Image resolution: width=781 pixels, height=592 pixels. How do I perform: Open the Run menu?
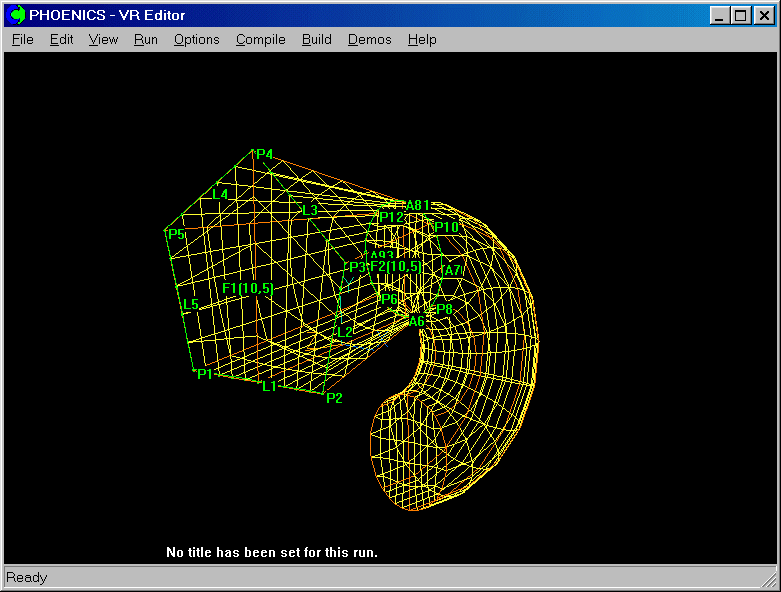(145, 40)
